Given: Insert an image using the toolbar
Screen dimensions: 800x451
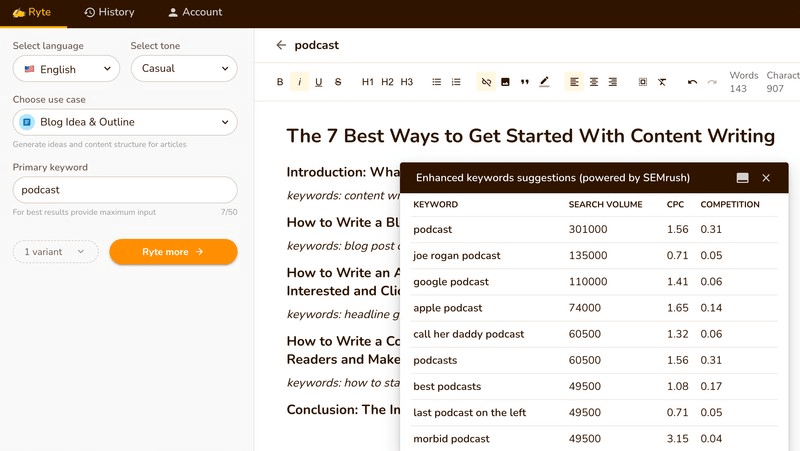Looking at the screenshot, I should 505,82.
